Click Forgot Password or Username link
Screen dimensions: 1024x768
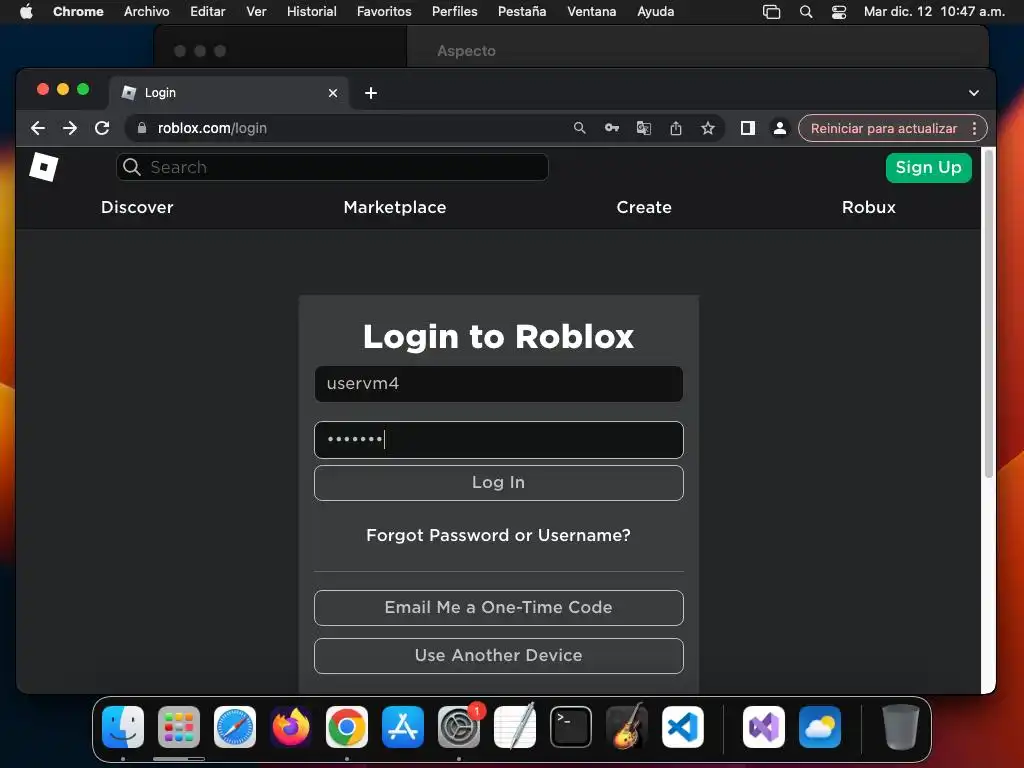(x=498, y=536)
